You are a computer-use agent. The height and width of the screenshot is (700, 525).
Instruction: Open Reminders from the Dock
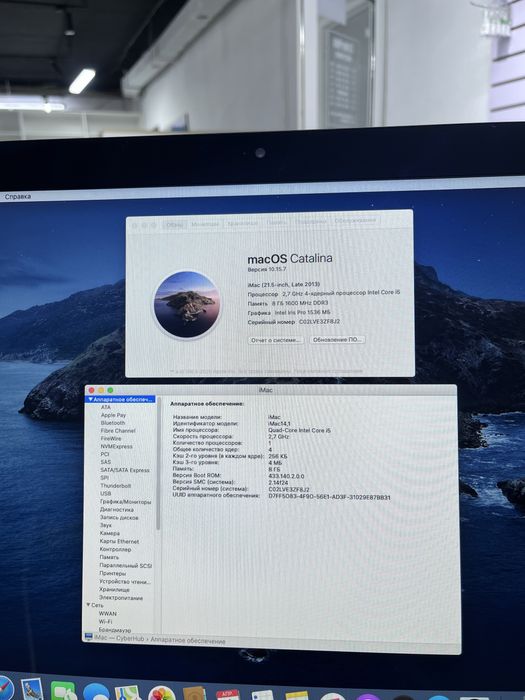[x=262, y=696]
